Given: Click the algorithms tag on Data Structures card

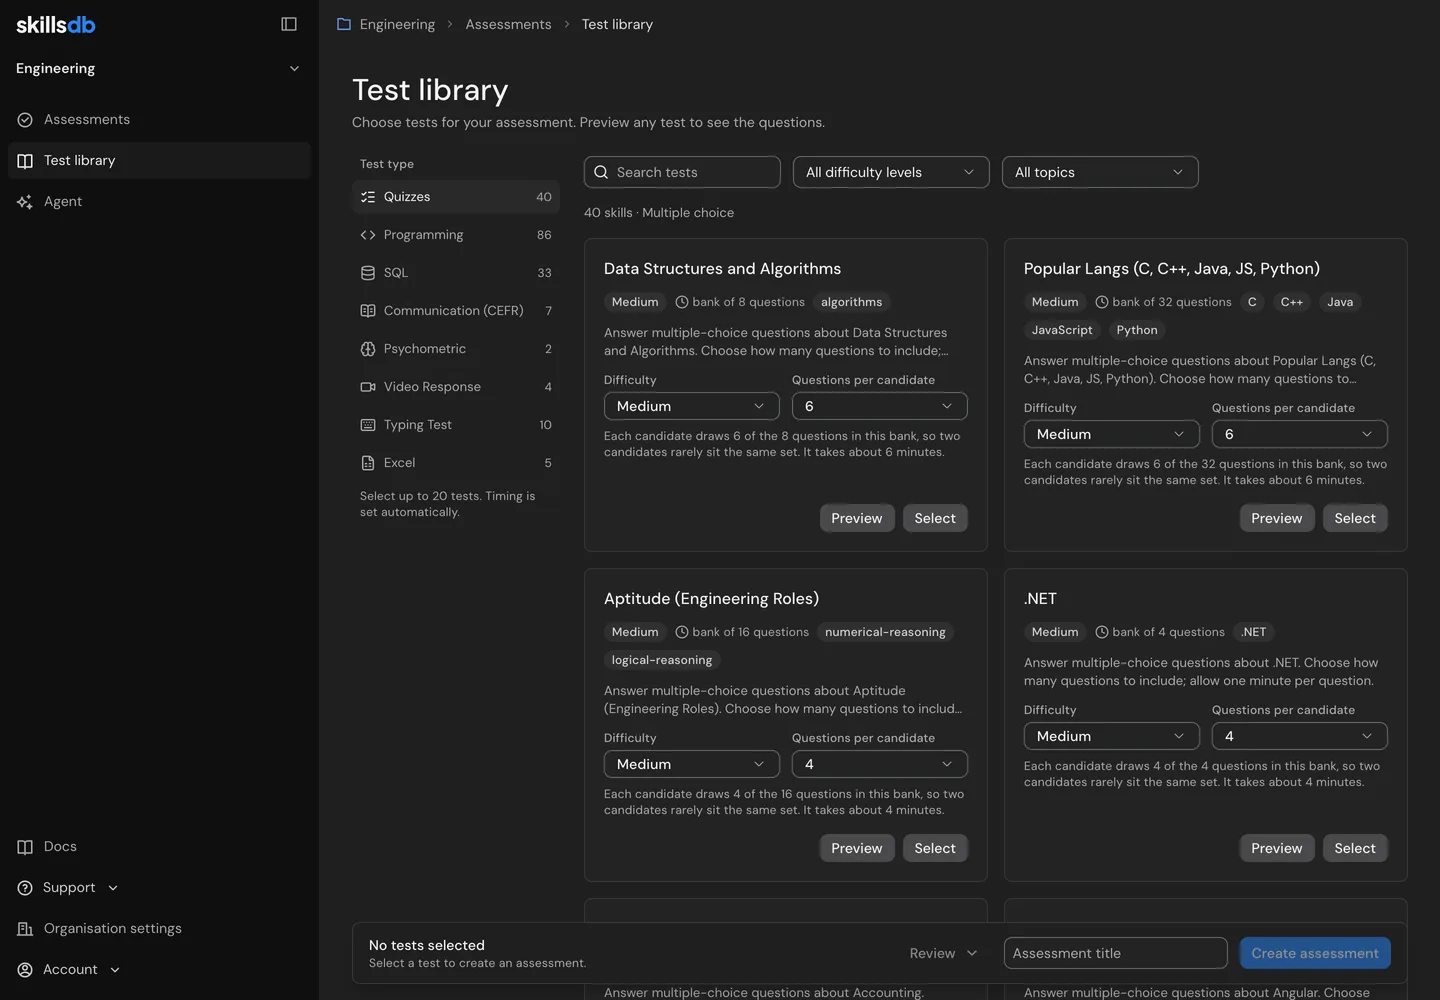Looking at the screenshot, I should pos(852,302).
